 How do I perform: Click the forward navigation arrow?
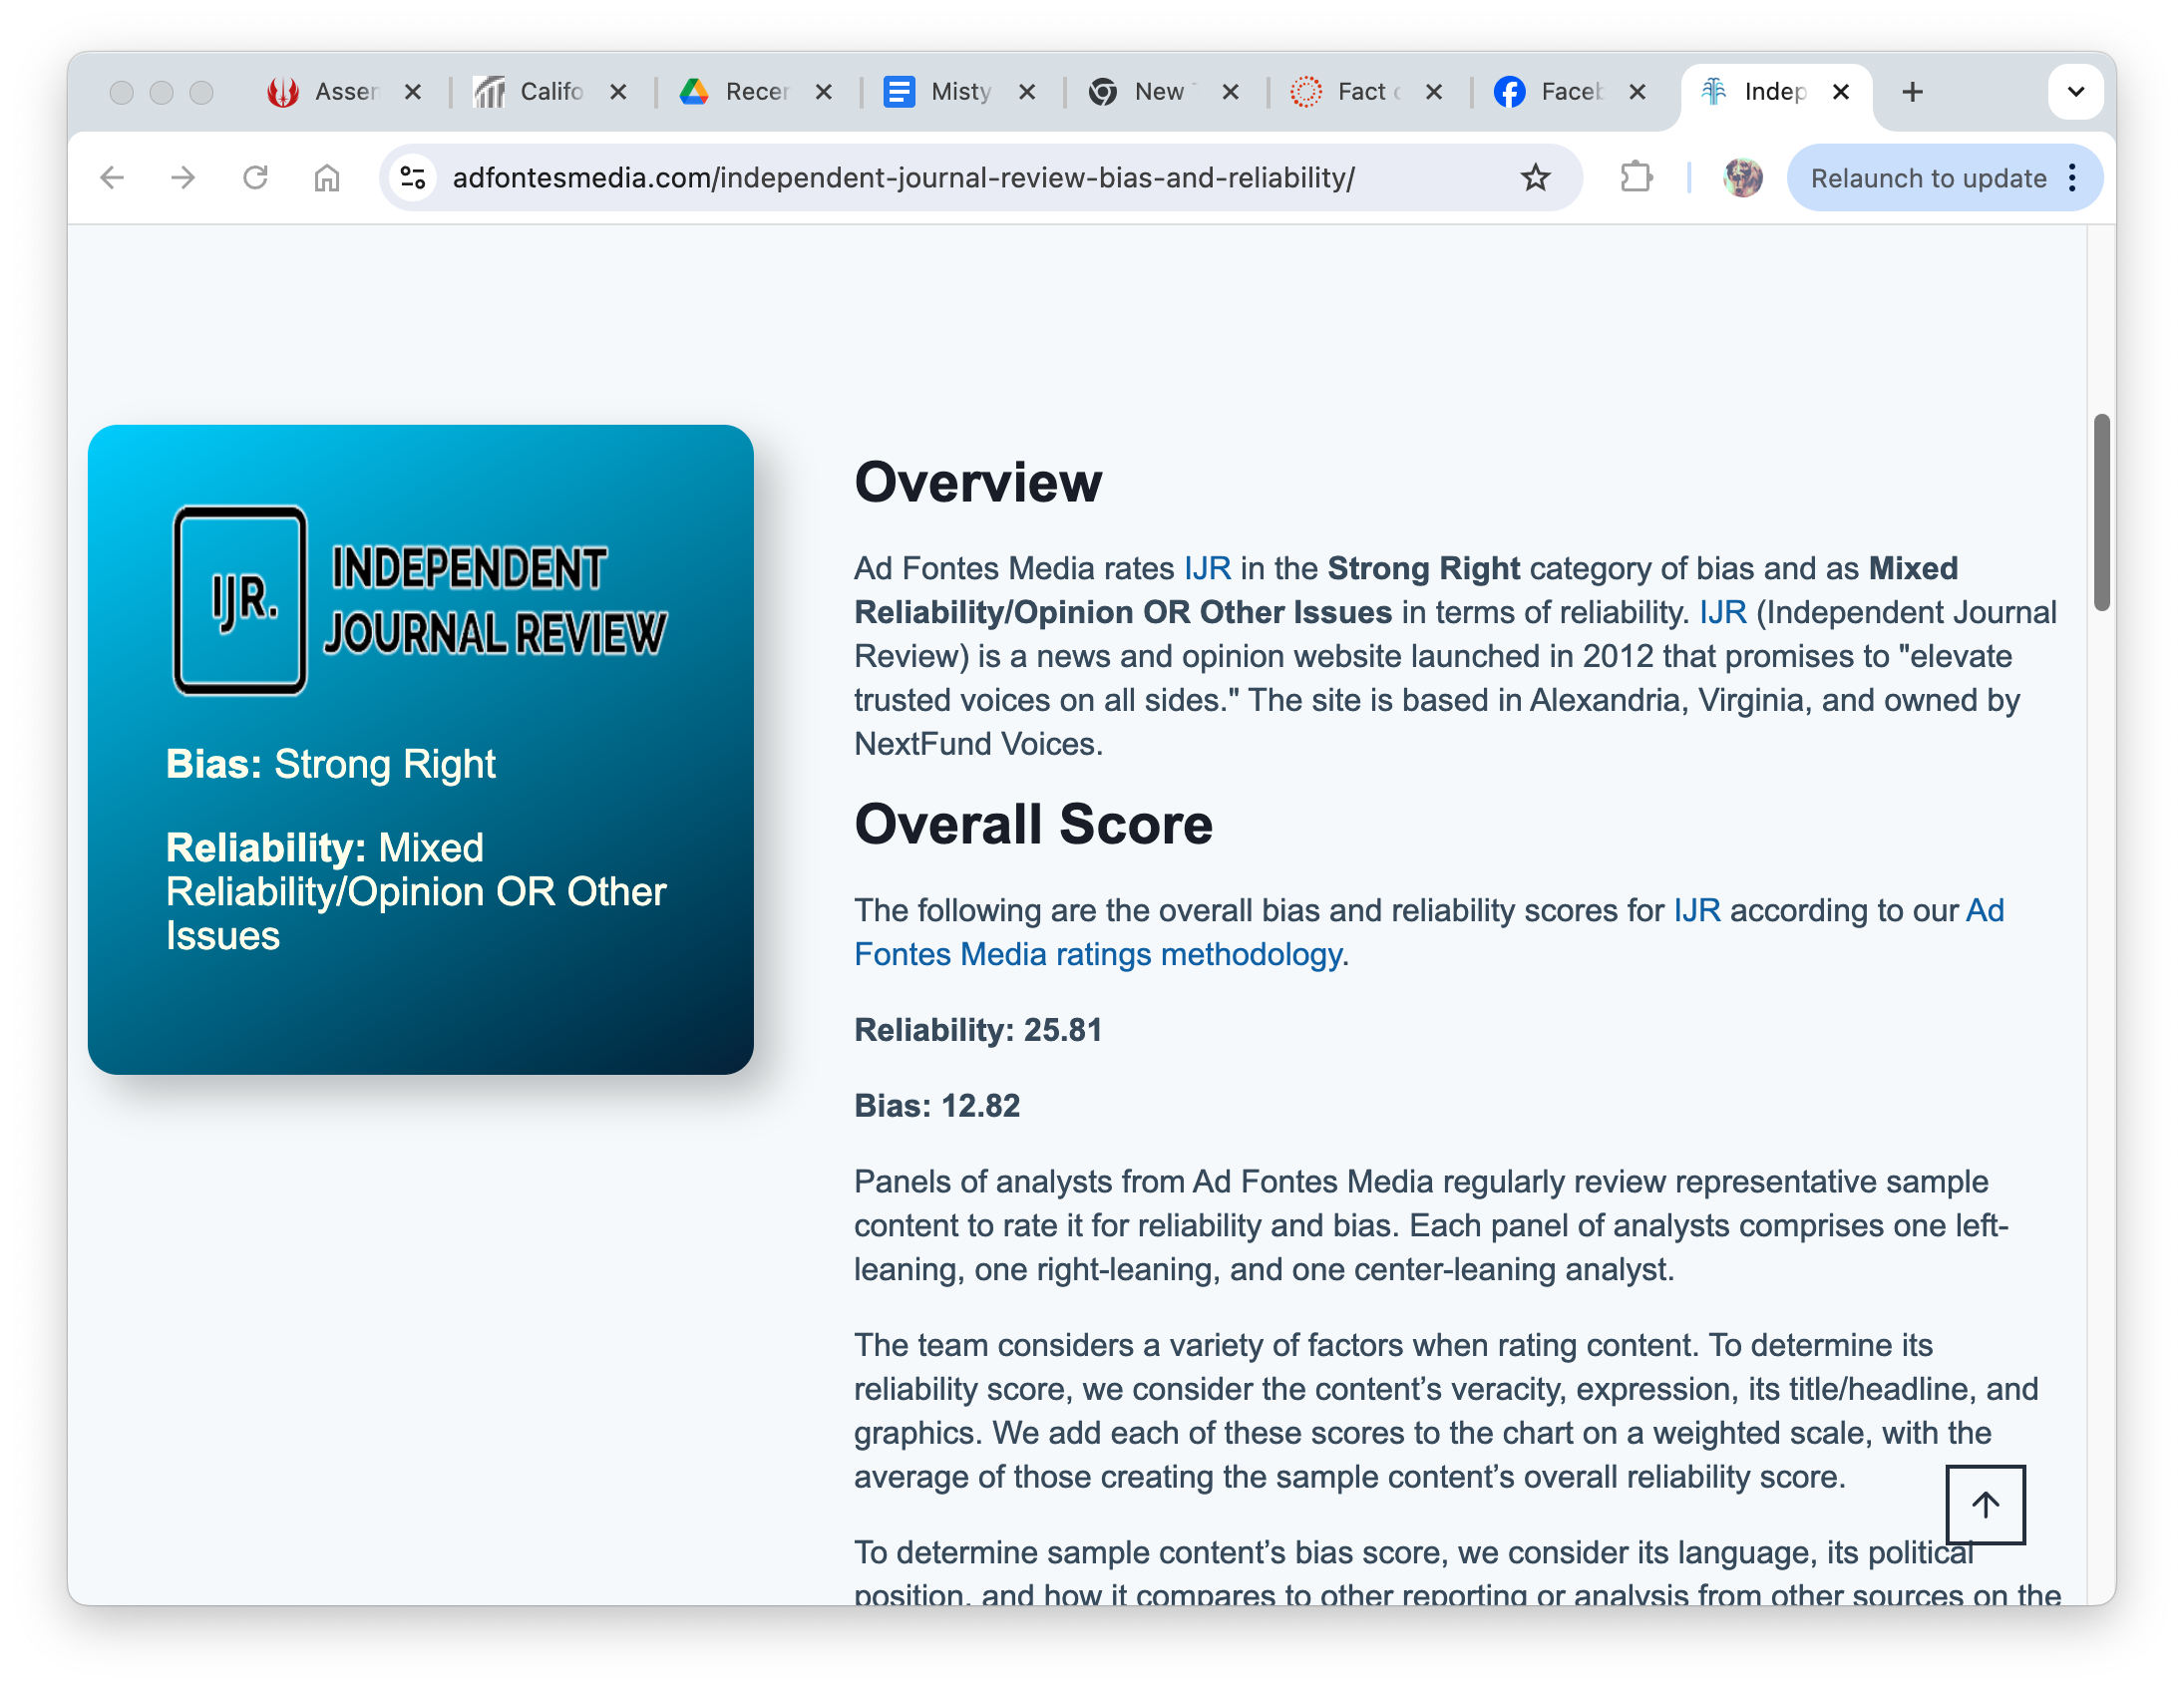tap(183, 178)
